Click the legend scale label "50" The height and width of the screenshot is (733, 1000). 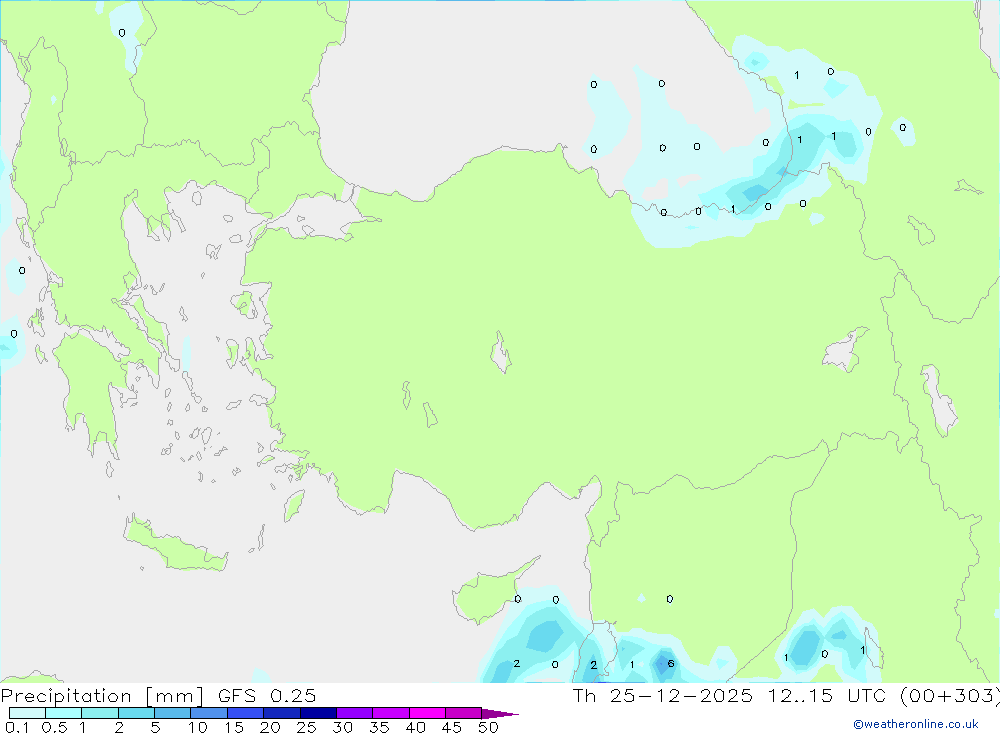click(x=489, y=727)
